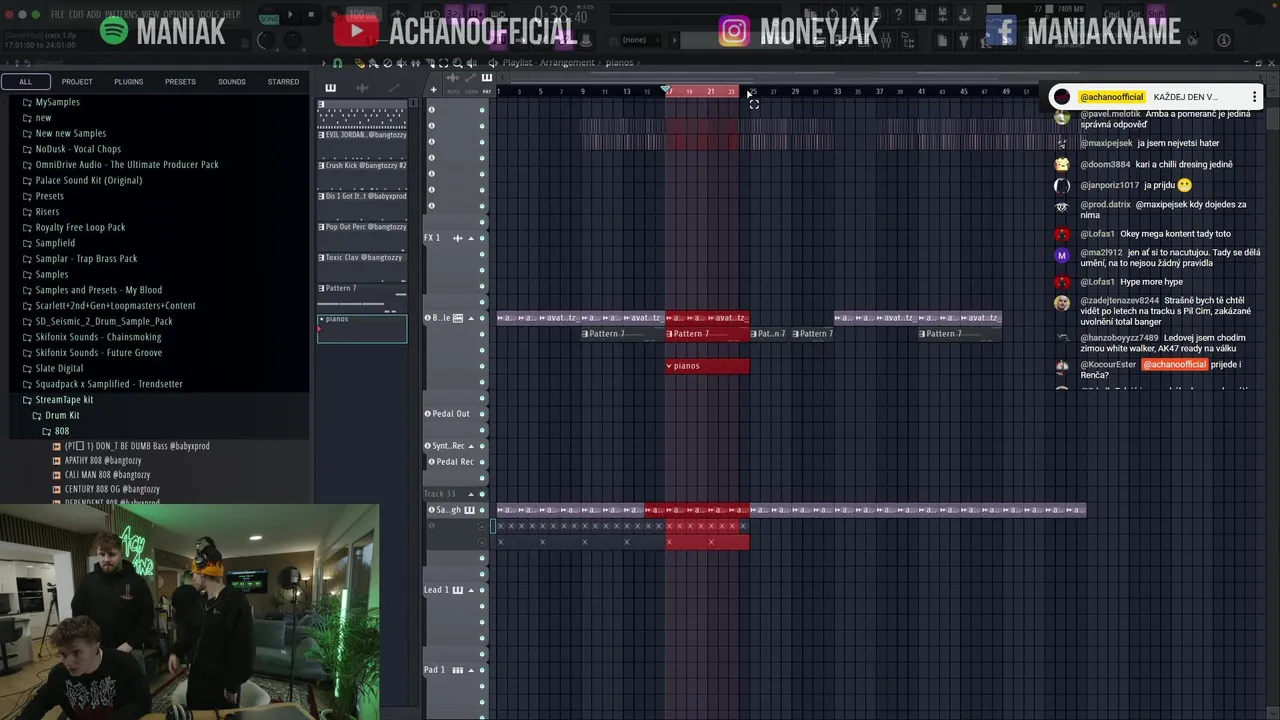Mute the Synt..Rec track

[482, 446]
